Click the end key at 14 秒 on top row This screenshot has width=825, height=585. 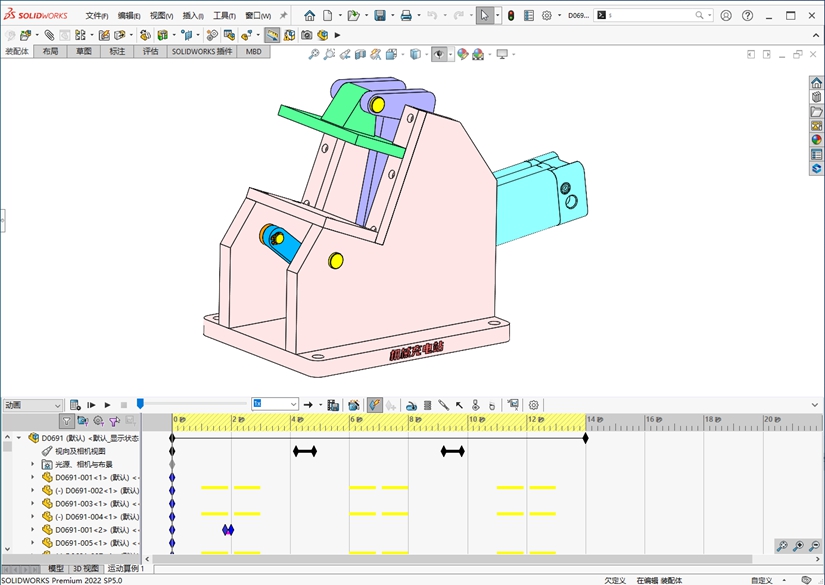coord(586,438)
